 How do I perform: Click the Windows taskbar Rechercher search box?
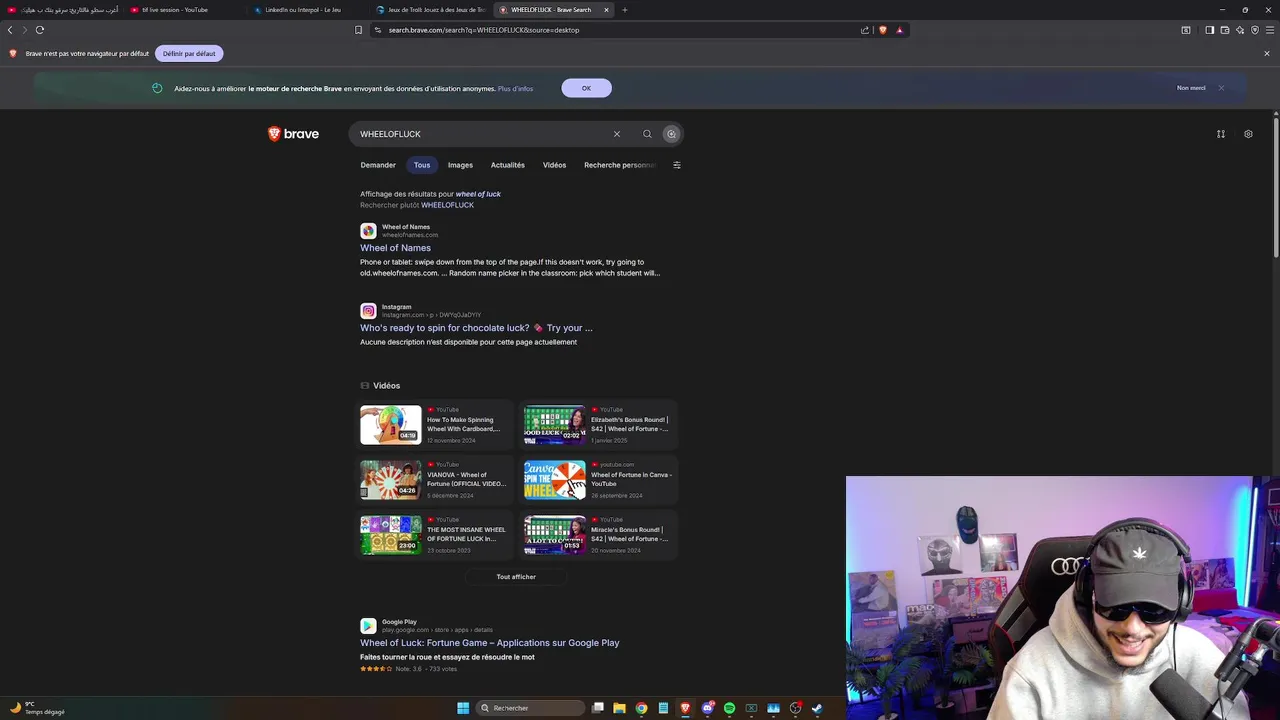[x=530, y=708]
